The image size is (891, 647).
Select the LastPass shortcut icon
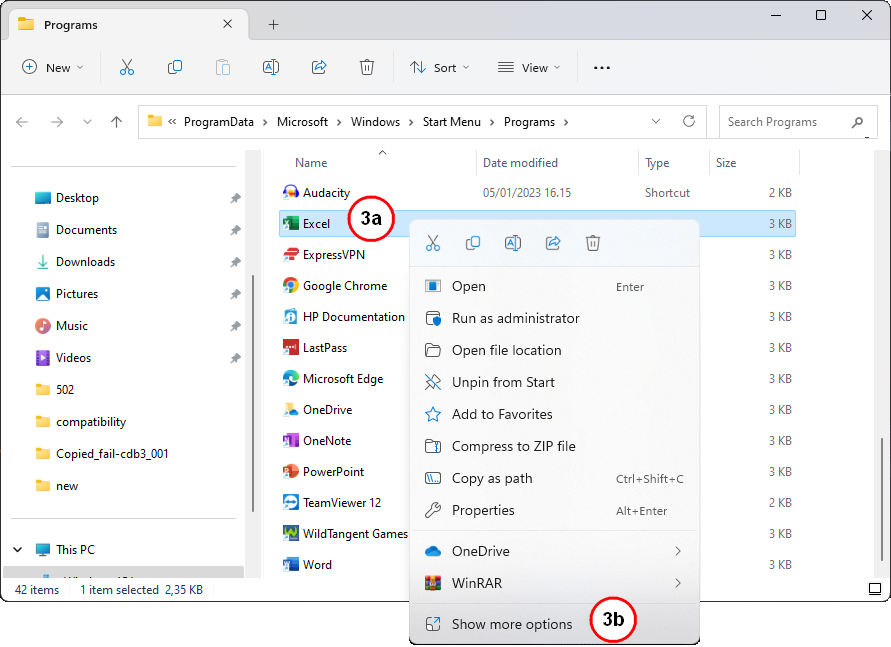[290, 347]
